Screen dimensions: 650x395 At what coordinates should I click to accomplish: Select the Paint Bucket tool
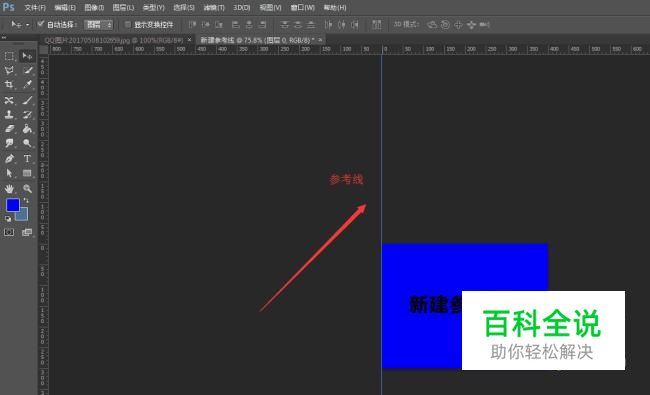[x=27, y=129]
